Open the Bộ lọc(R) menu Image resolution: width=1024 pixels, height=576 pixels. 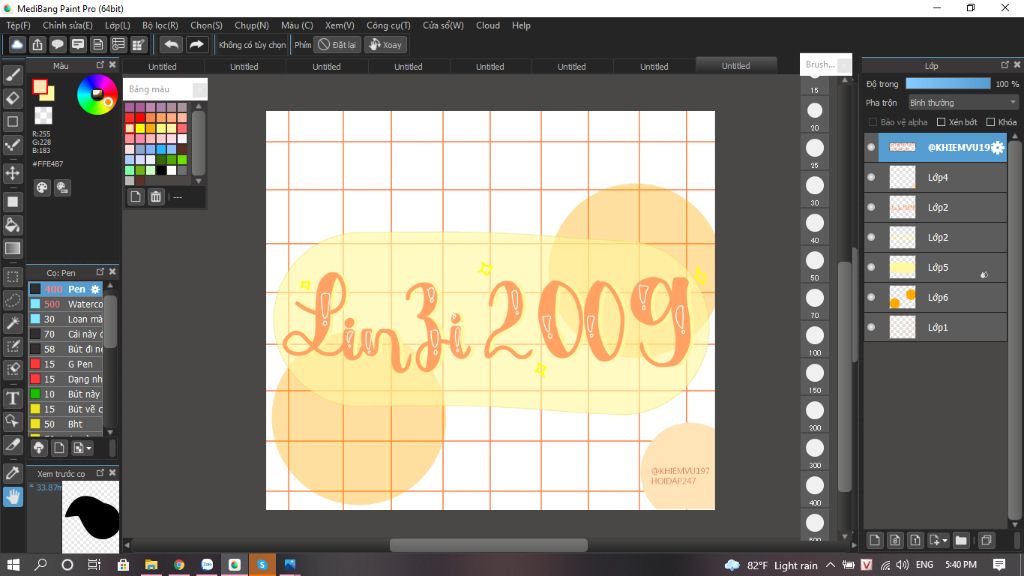point(160,25)
